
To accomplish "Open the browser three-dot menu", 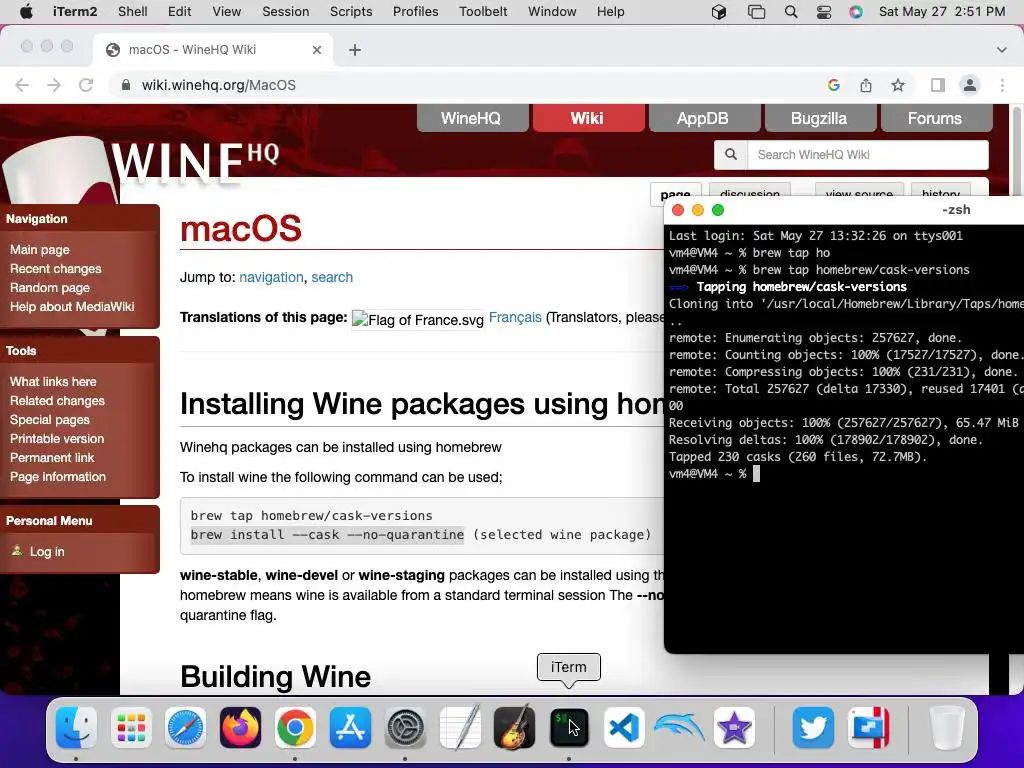I will [x=1002, y=85].
